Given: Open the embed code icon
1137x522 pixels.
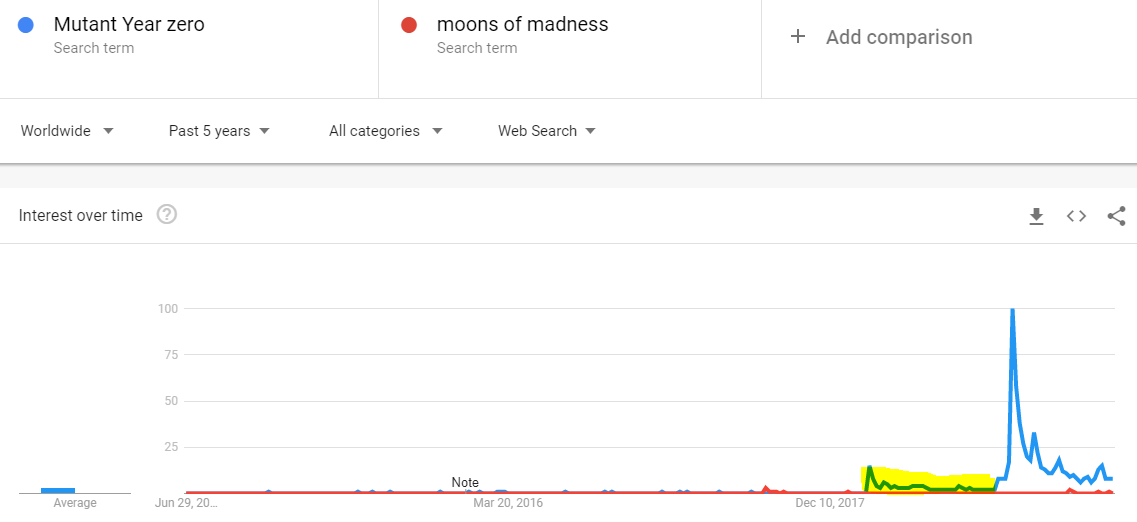Looking at the screenshot, I should (x=1076, y=216).
